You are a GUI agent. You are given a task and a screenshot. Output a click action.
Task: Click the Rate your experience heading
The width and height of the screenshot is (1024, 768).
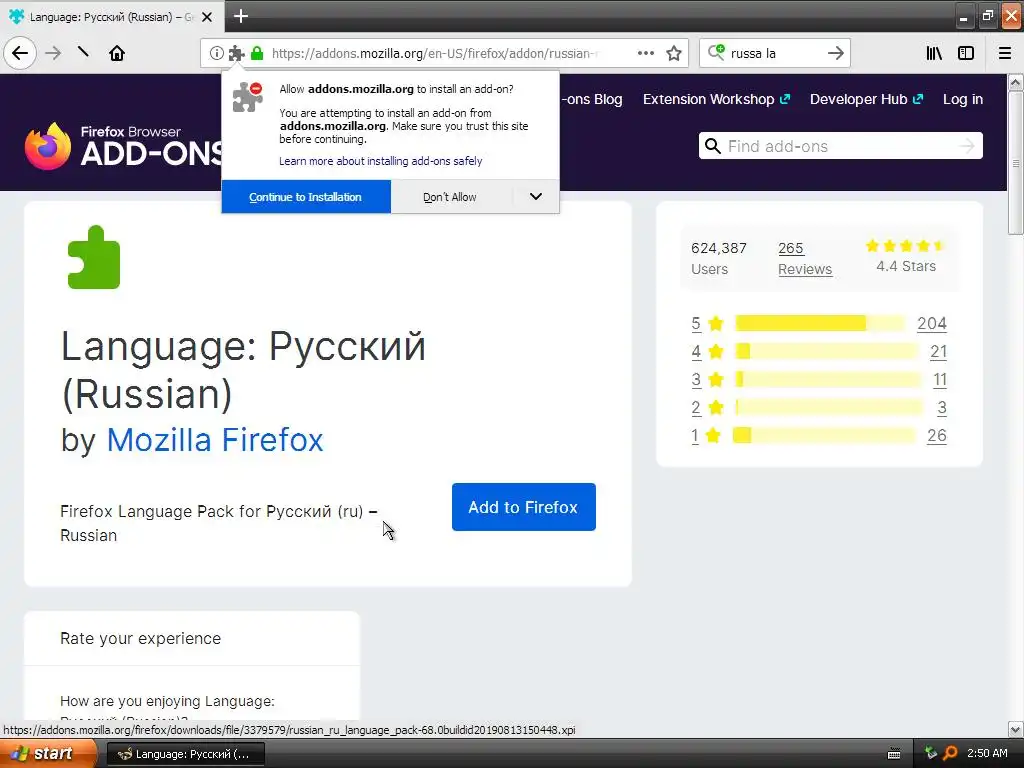click(140, 638)
